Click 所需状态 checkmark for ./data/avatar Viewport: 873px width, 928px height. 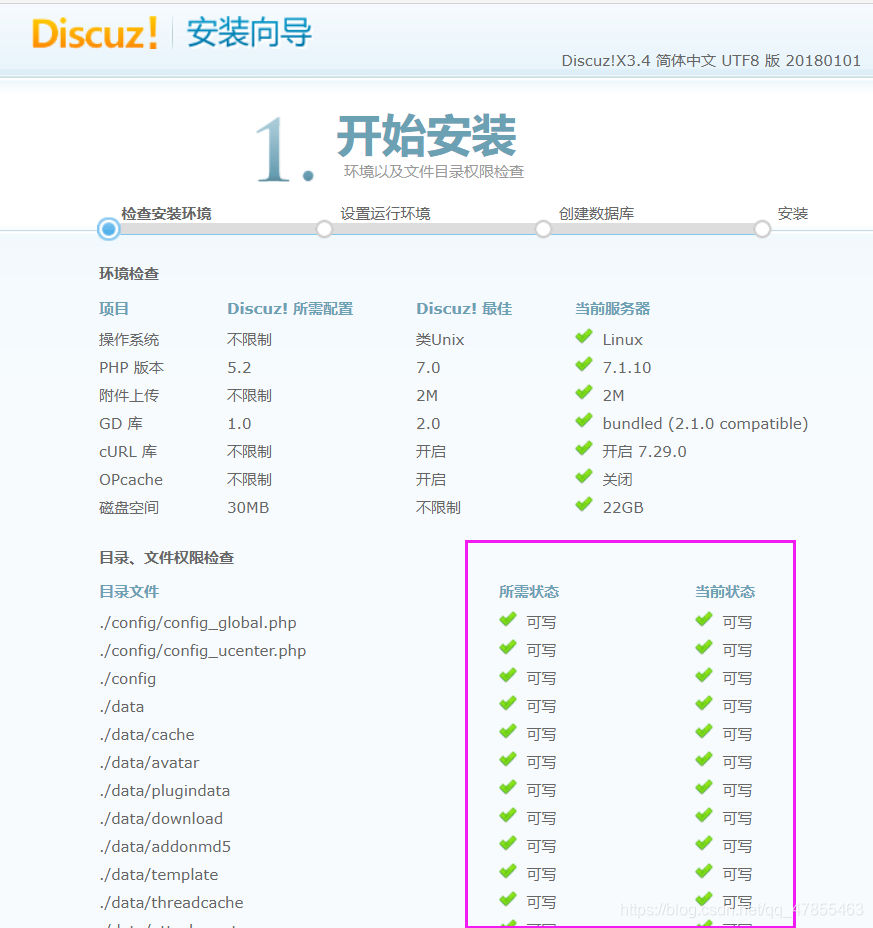pos(508,759)
